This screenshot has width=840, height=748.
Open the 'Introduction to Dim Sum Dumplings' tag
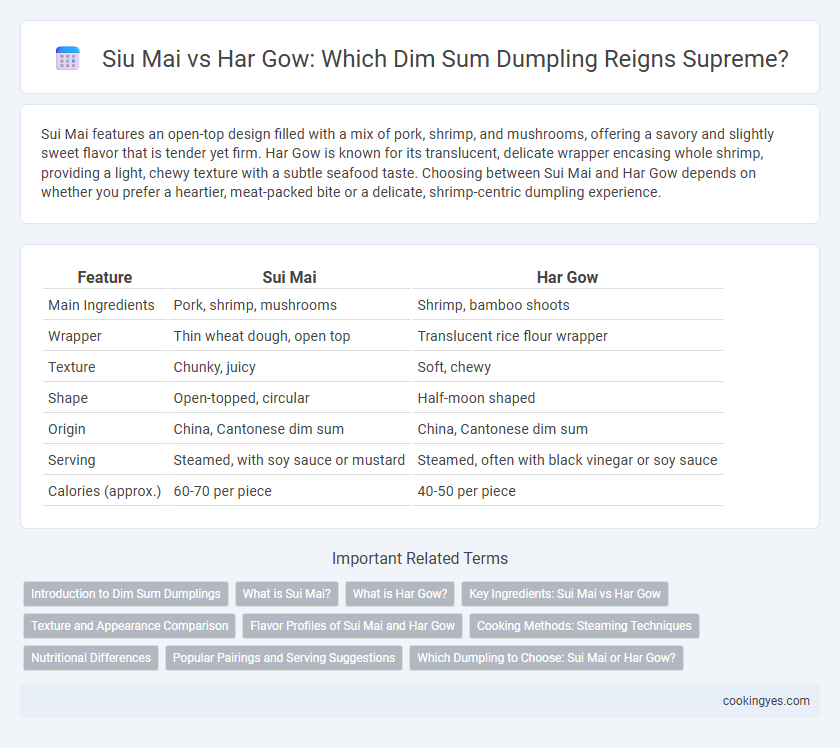126,594
